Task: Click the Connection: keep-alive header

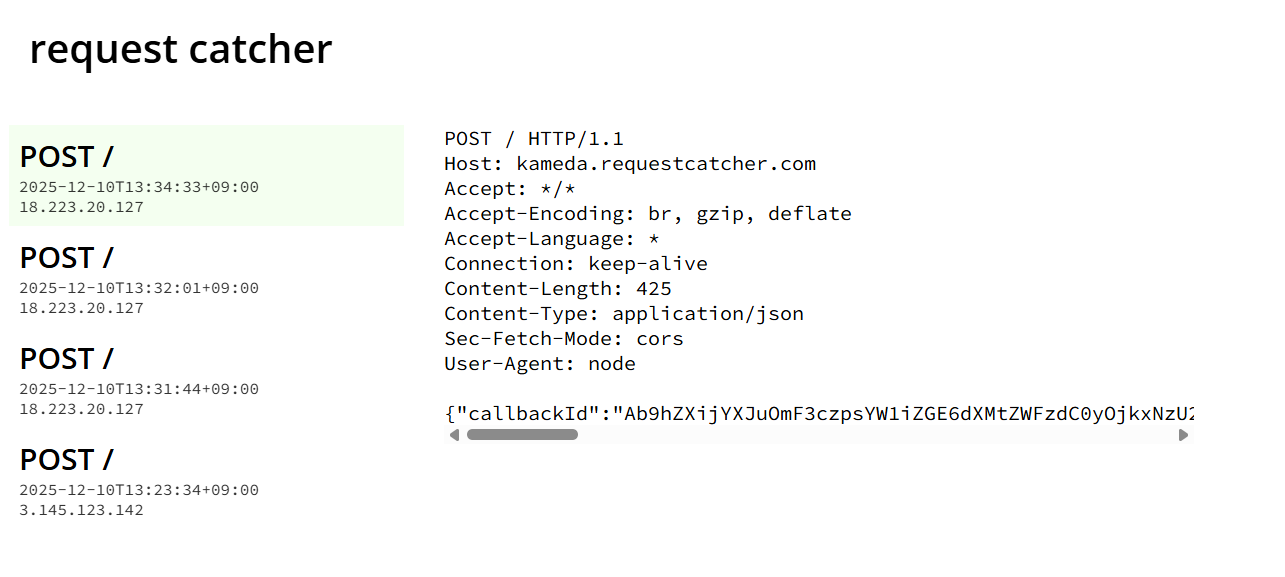Action: tap(576, 264)
